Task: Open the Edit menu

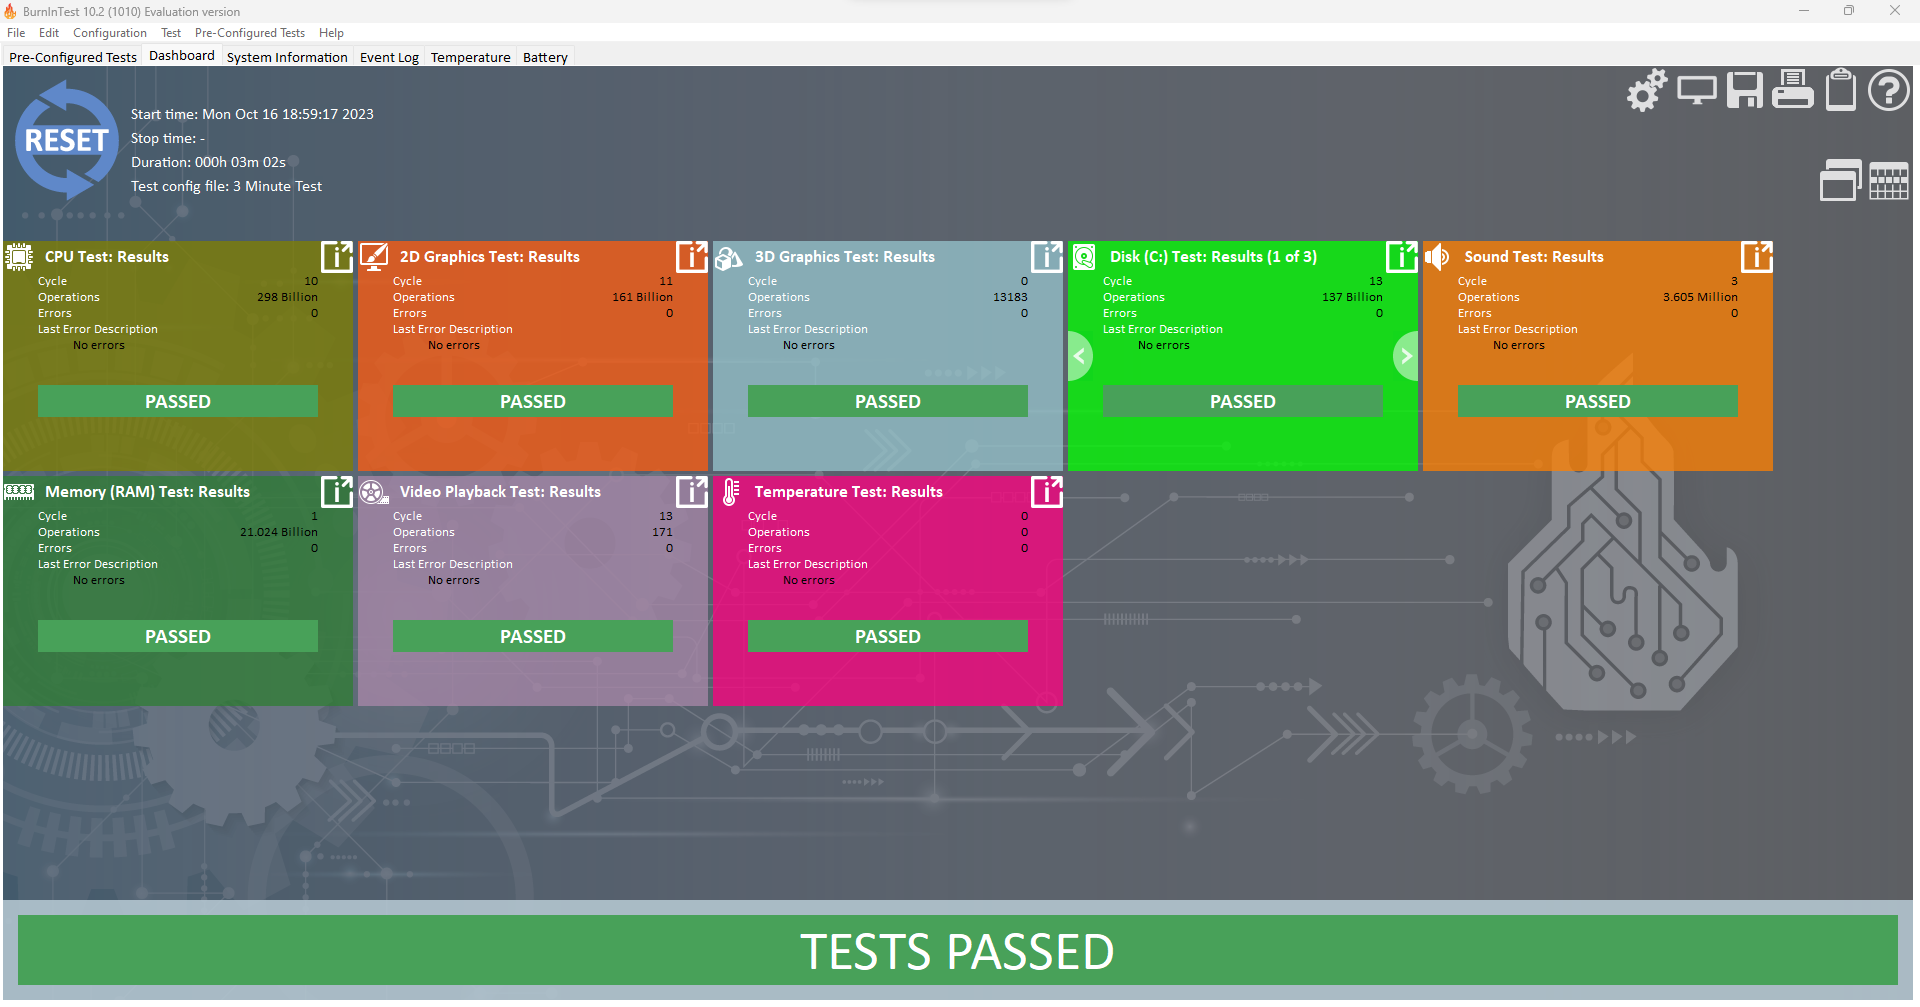Action: 49,33
